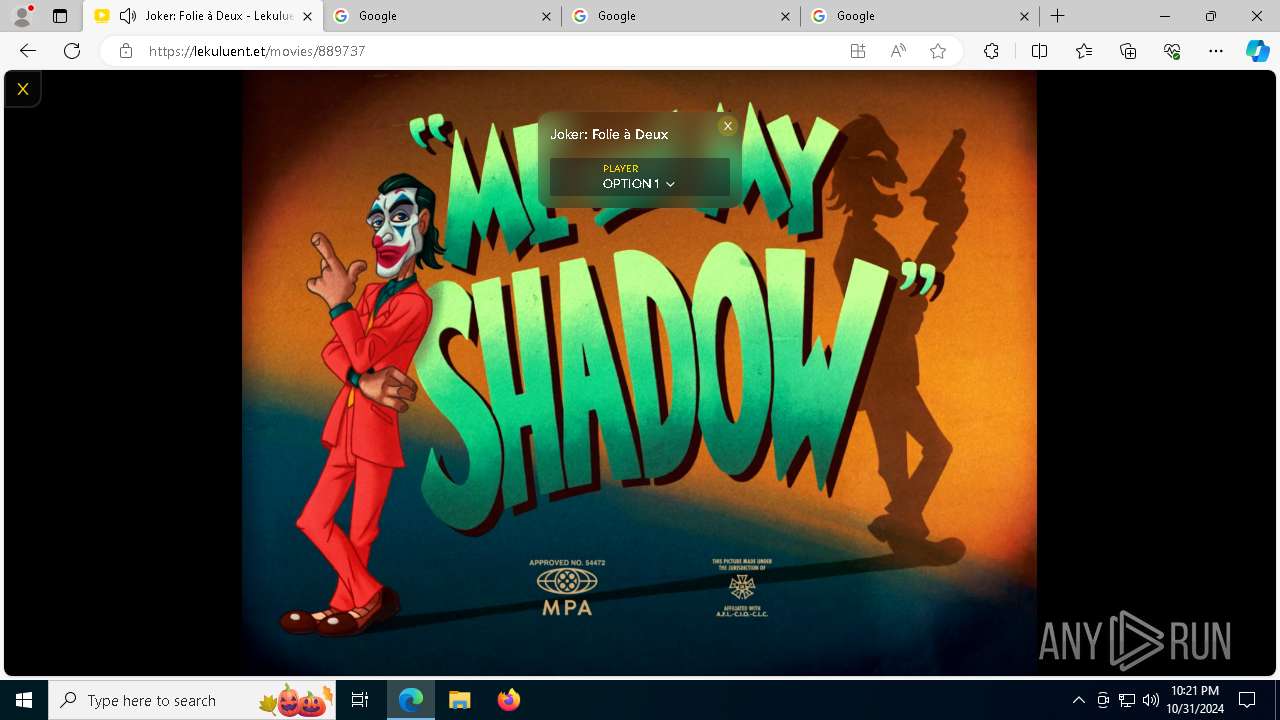Viewport: 1280px width, 720px height.
Task: Close the first Google tab
Action: [546, 16]
